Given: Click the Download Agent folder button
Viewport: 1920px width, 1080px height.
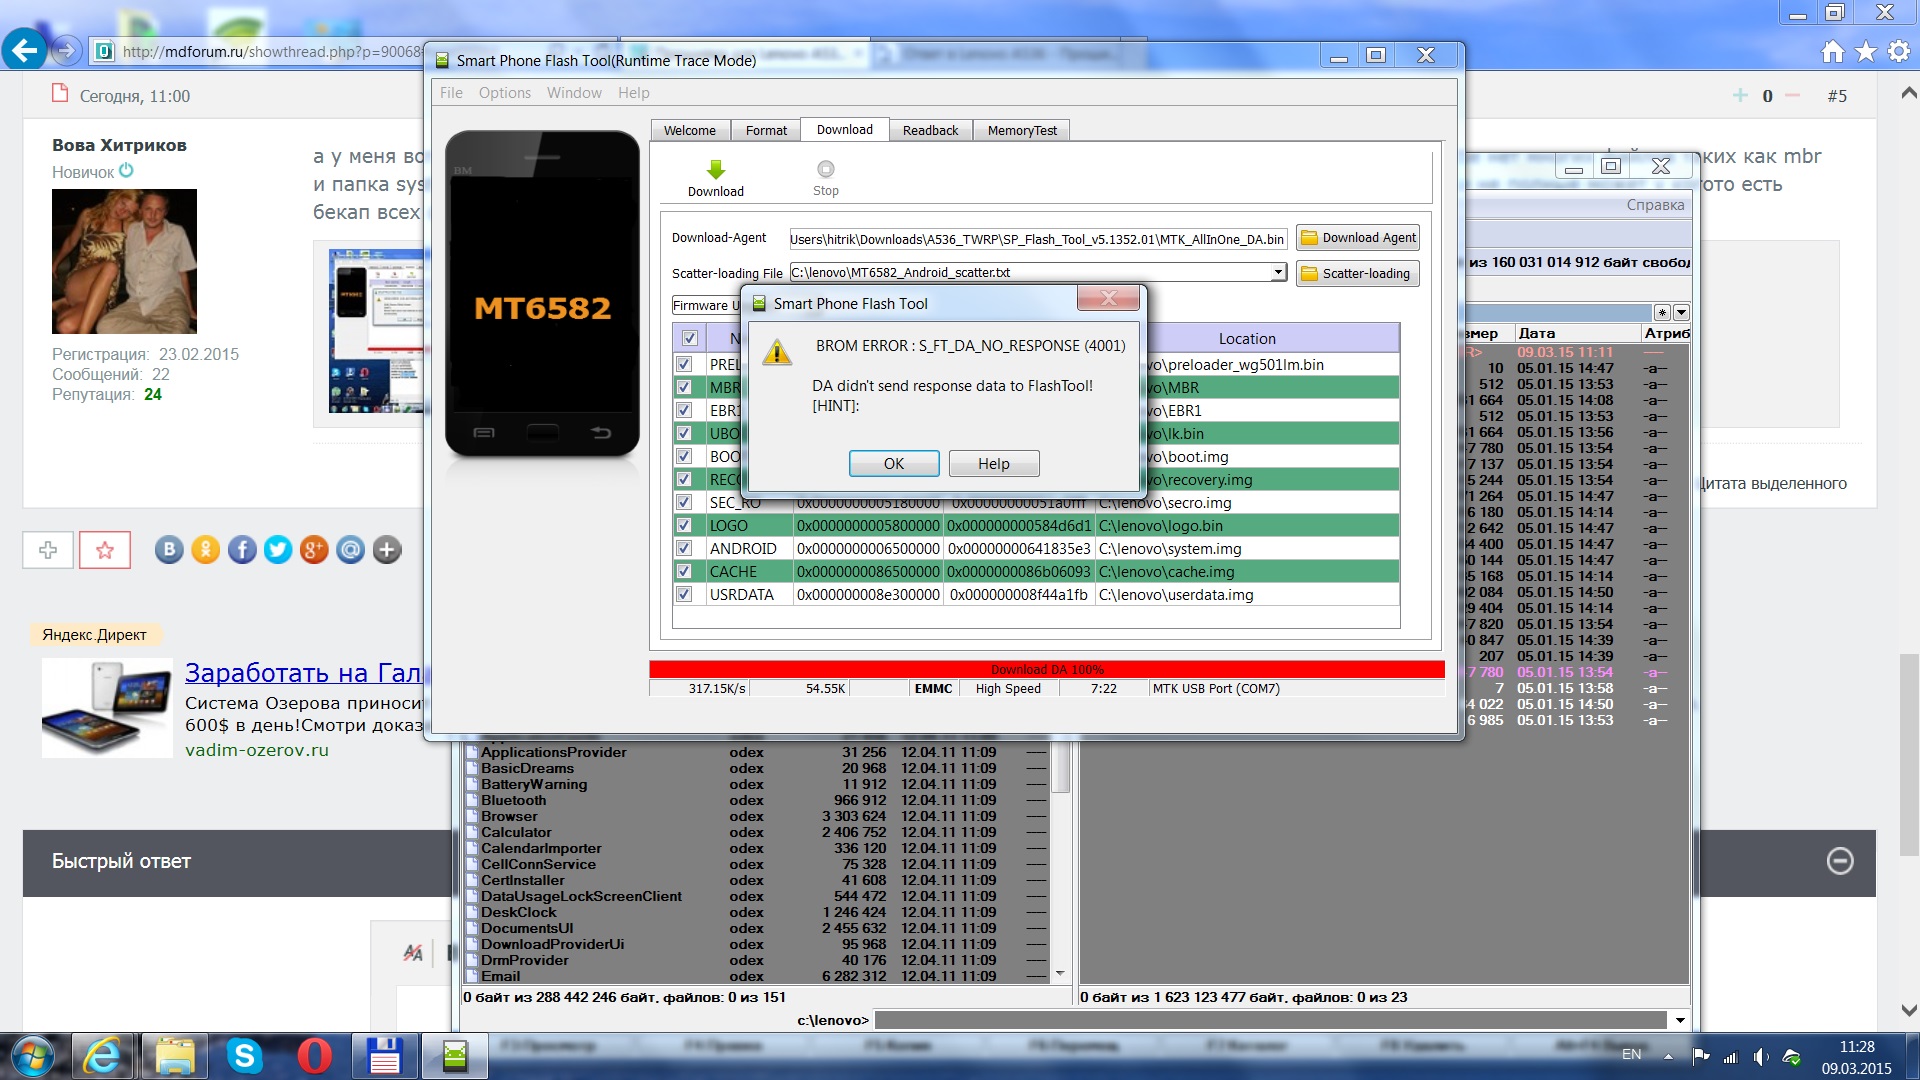Looking at the screenshot, I should pos(1358,238).
